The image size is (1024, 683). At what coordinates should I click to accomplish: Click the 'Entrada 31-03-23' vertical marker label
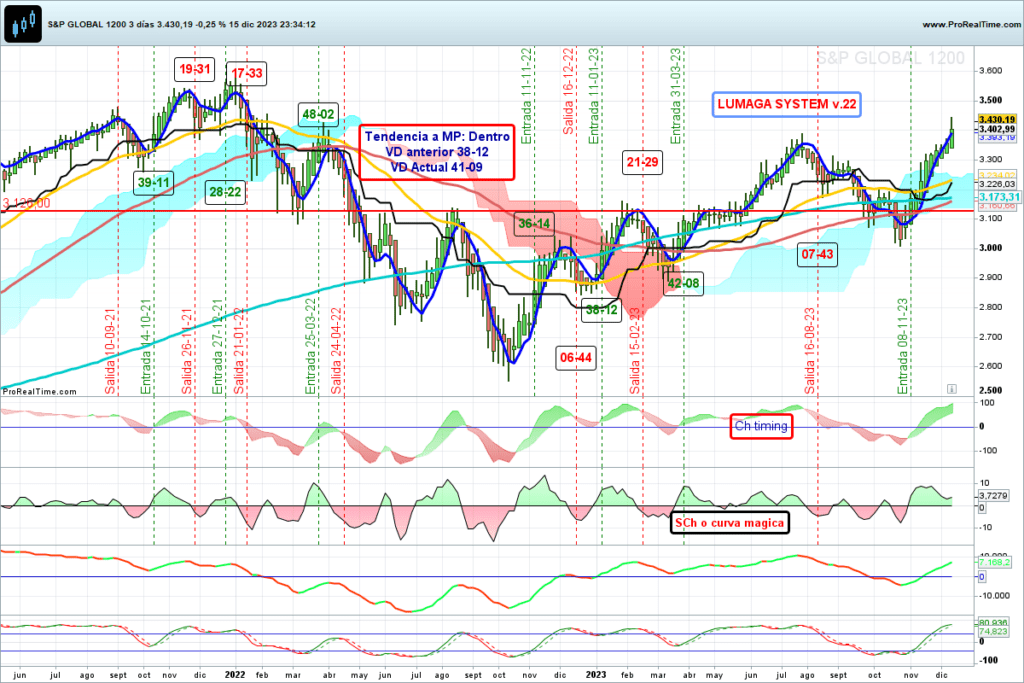tap(676, 96)
